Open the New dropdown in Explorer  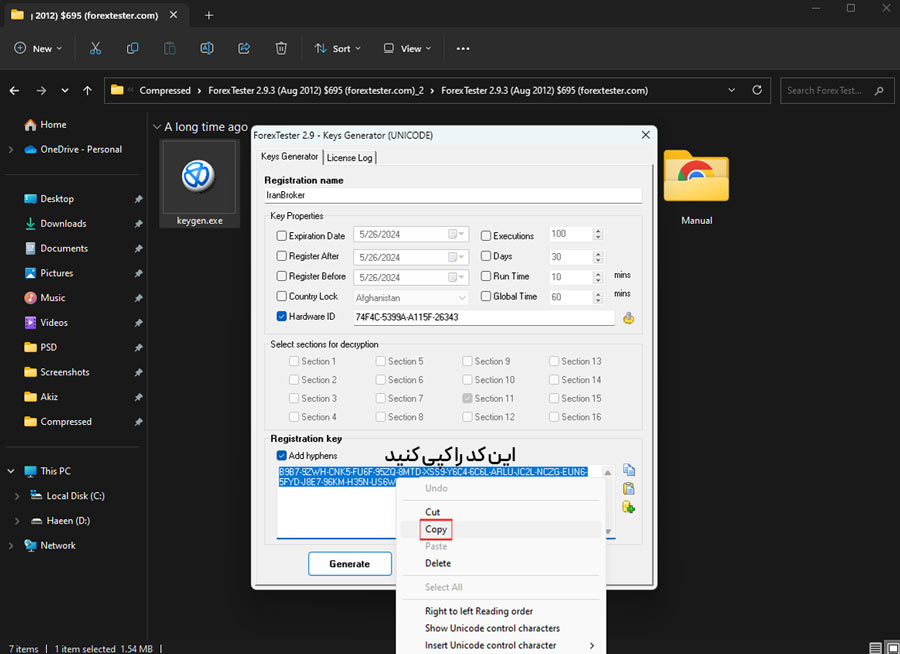coord(38,49)
